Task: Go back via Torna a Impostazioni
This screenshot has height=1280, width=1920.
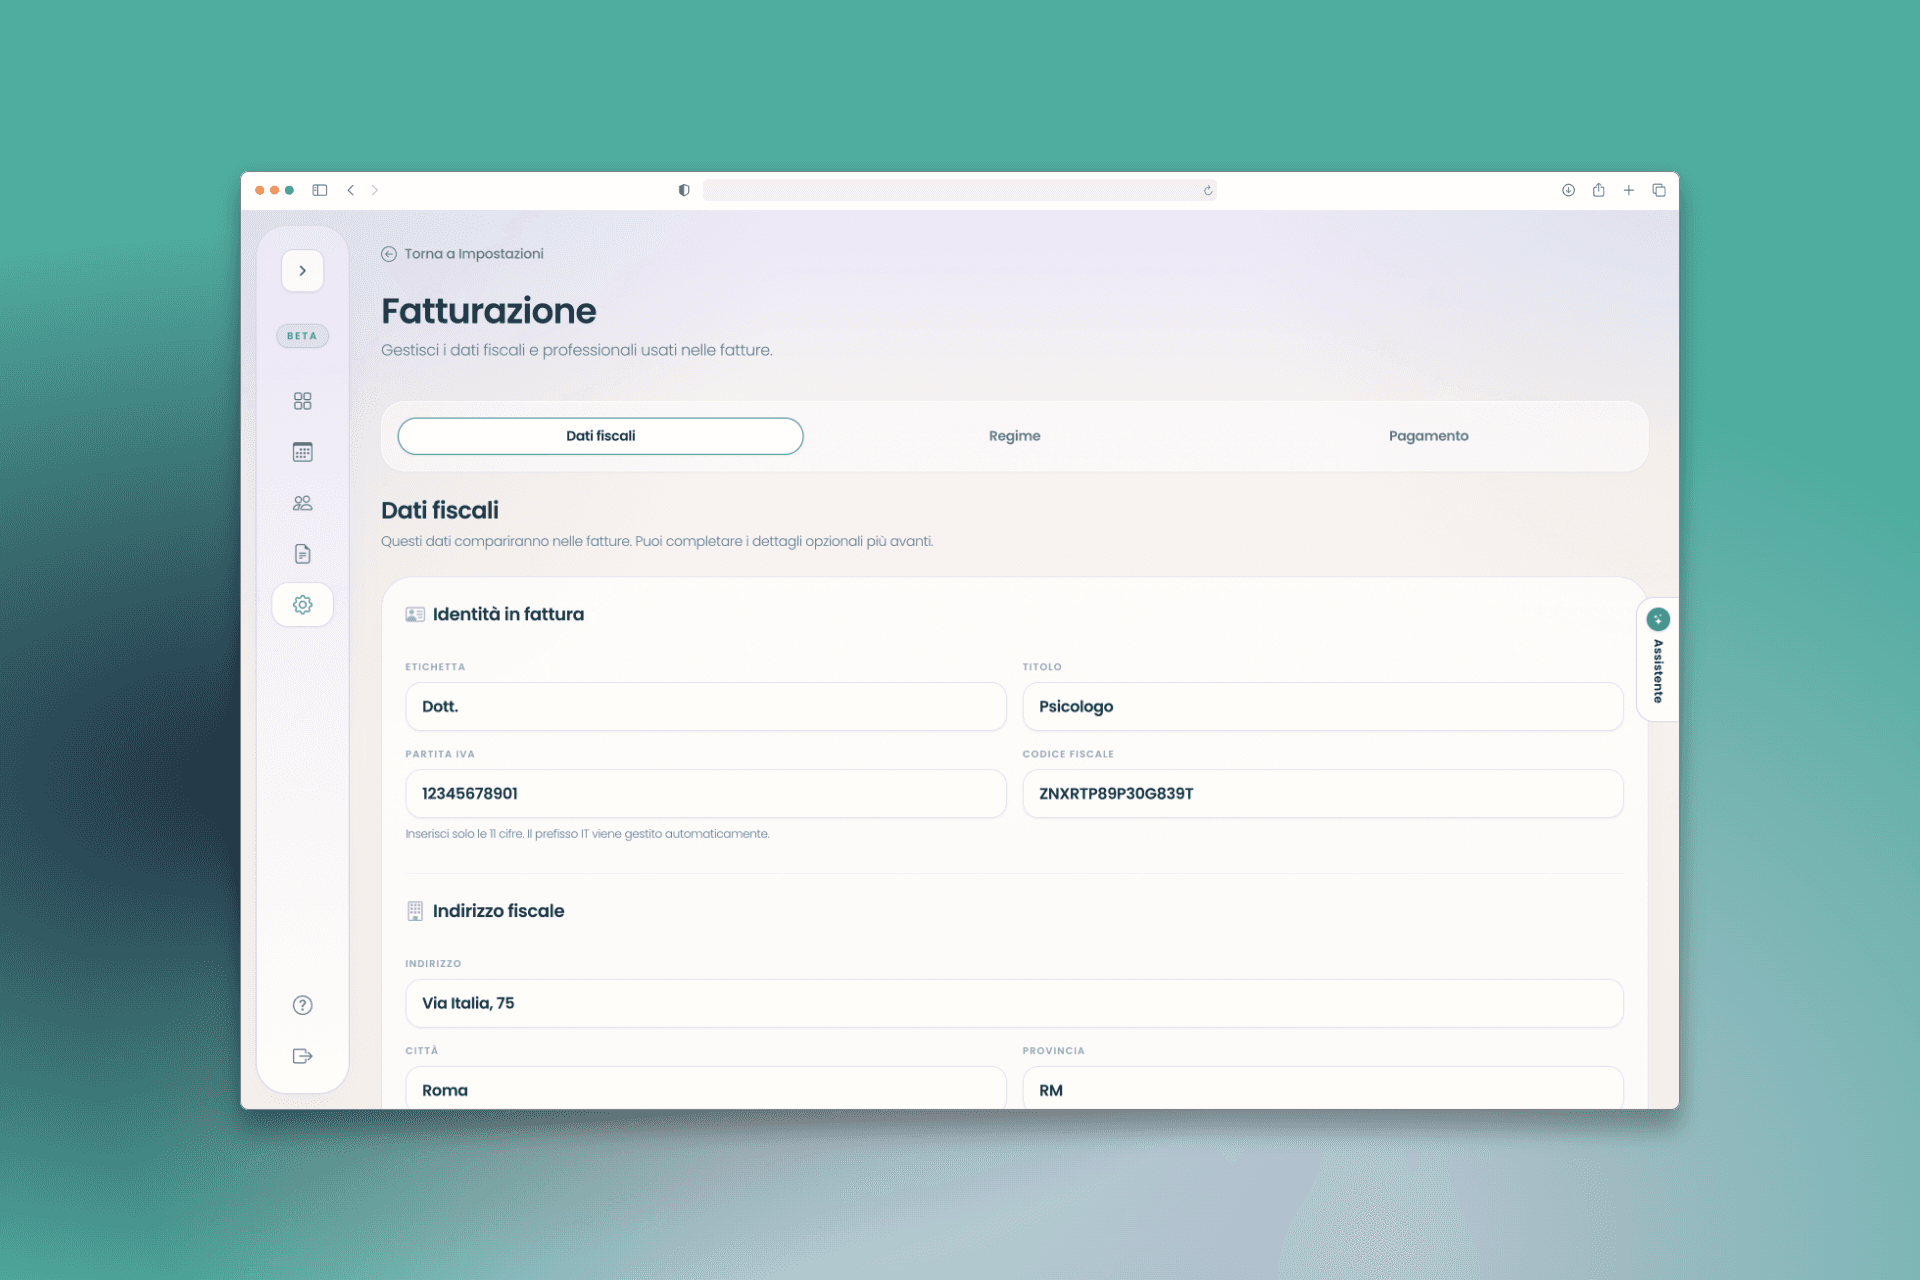Action: point(462,254)
